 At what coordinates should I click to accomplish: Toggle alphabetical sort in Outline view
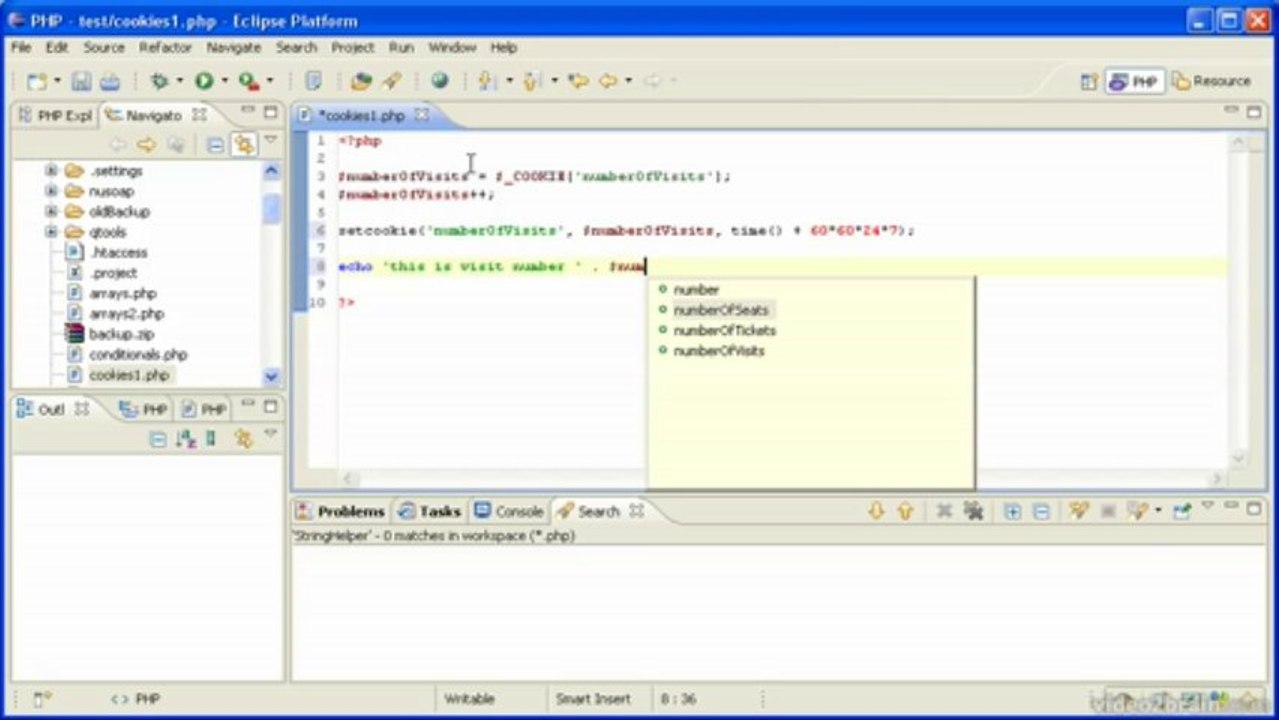pyautogui.click(x=185, y=439)
